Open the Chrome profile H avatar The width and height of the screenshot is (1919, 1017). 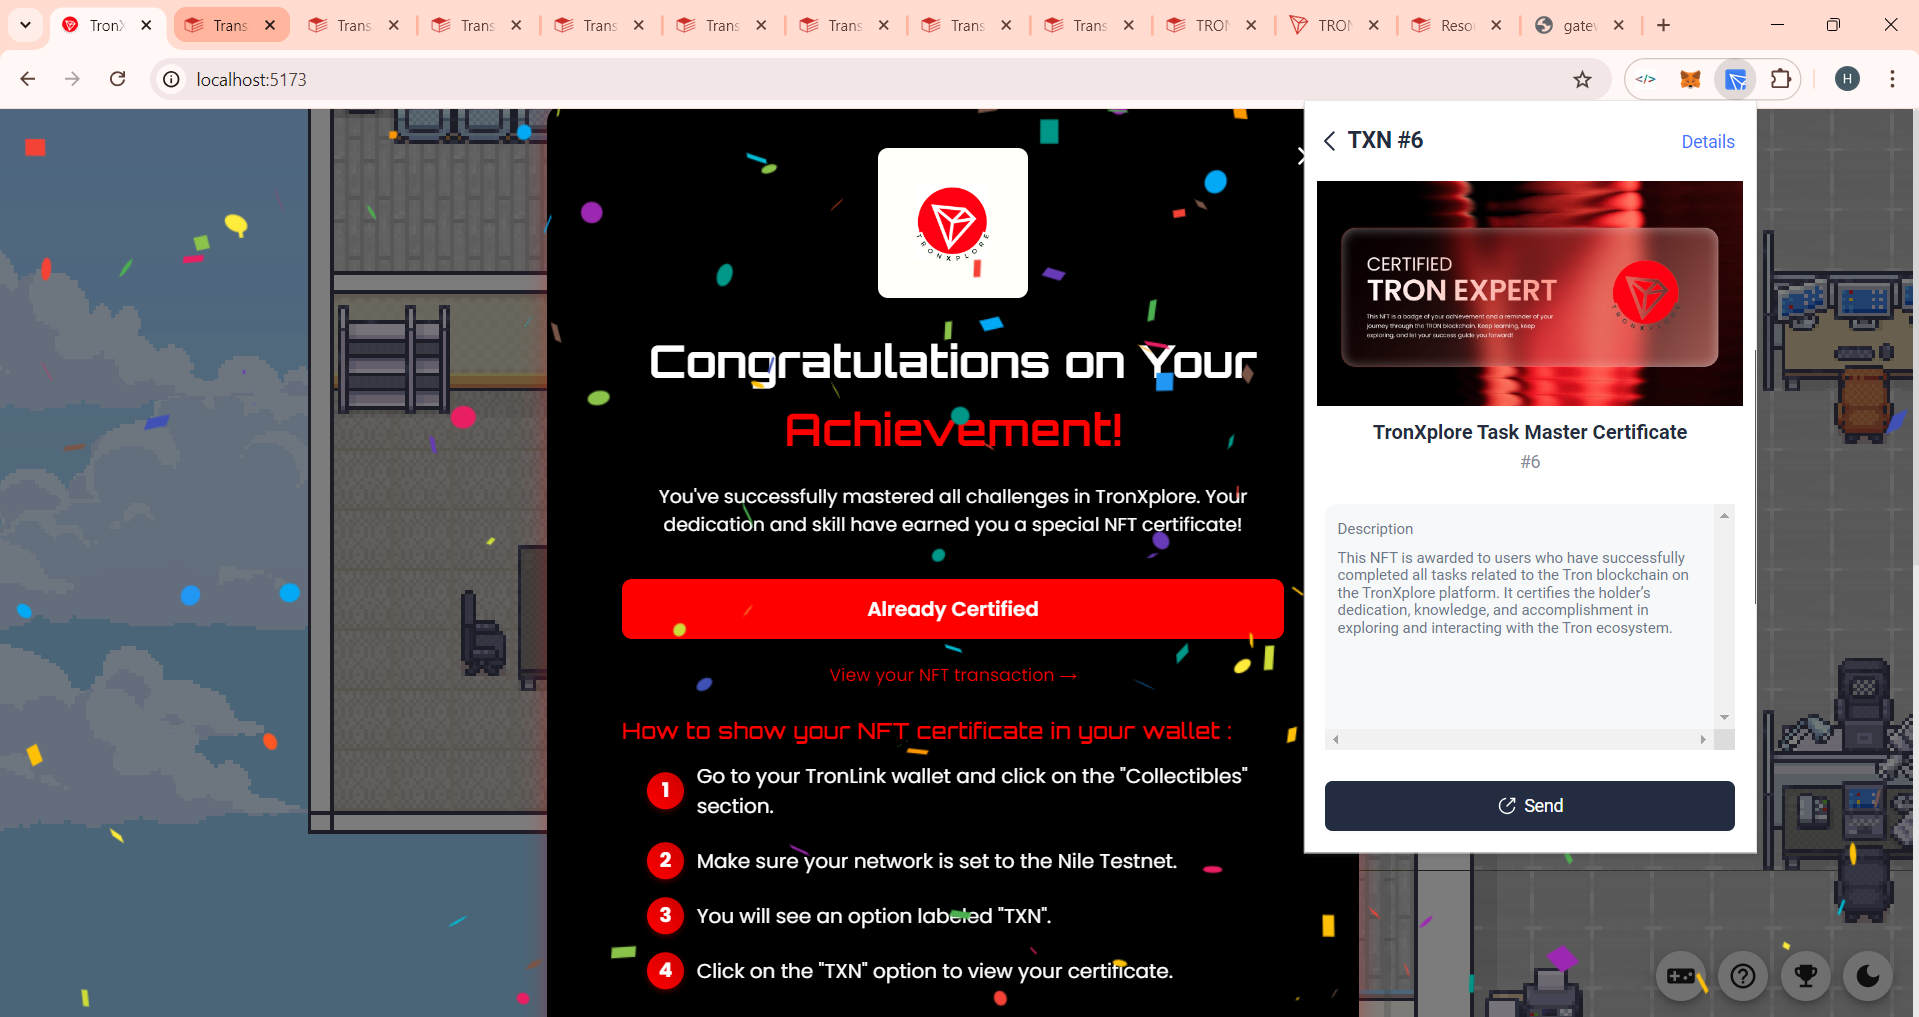pyautogui.click(x=1848, y=79)
